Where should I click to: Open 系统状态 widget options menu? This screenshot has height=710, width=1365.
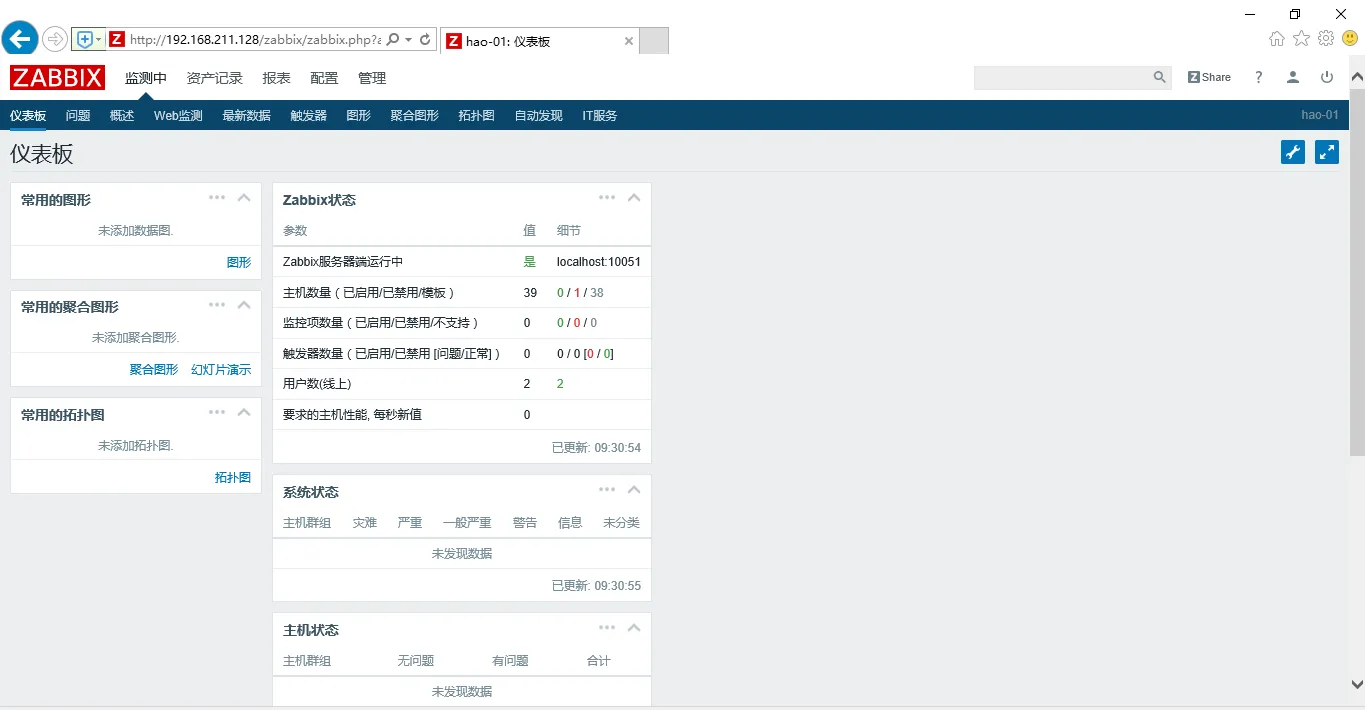pyautogui.click(x=607, y=490)
